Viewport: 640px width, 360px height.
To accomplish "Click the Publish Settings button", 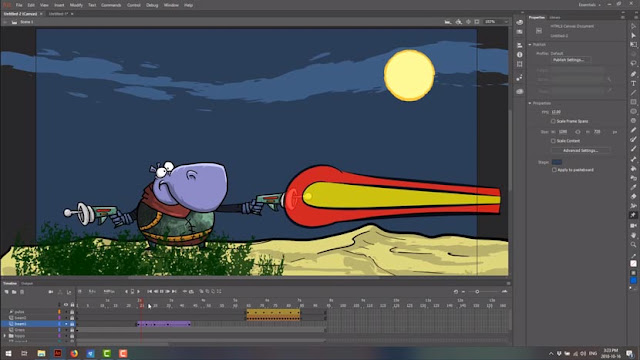I will point(569,60).
